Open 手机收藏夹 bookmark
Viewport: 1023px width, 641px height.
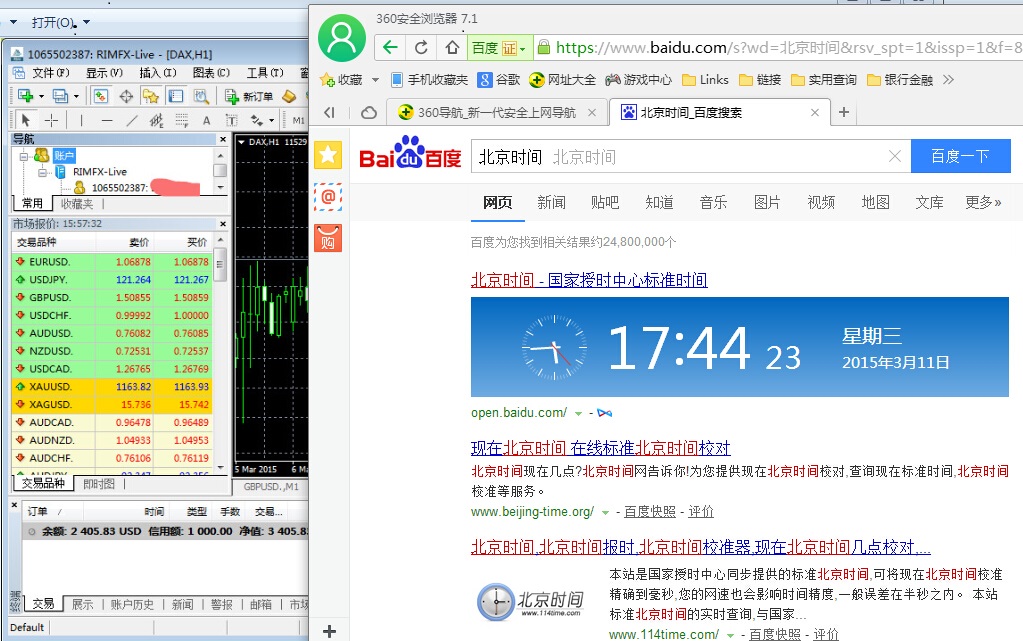click(x=429, y=80)
